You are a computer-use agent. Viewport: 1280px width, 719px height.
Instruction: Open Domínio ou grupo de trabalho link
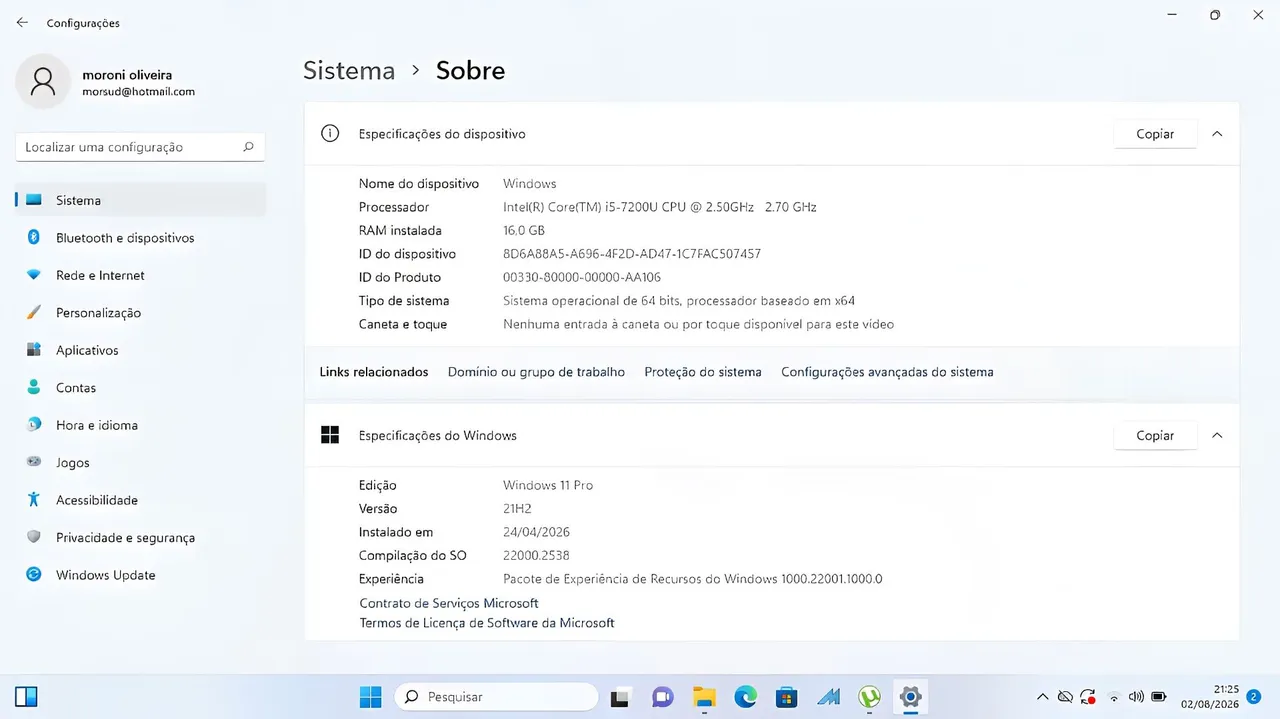(536, 372)
